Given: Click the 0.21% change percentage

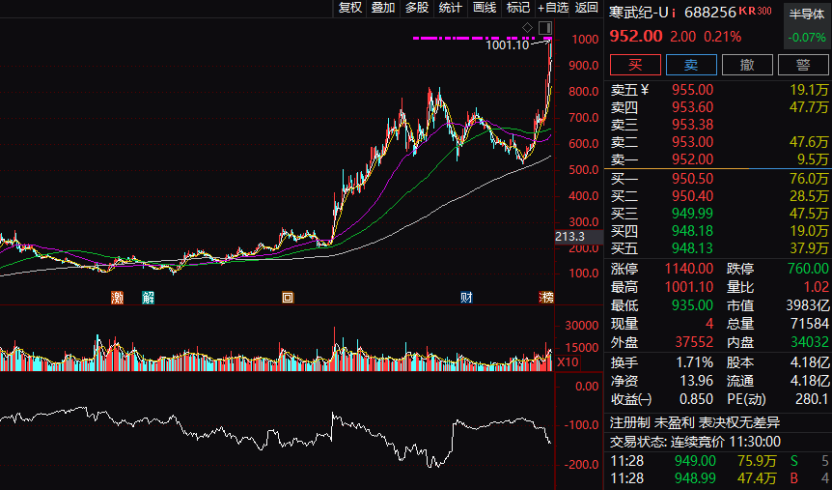Looking at the screenshot, I should click(722, 37).
